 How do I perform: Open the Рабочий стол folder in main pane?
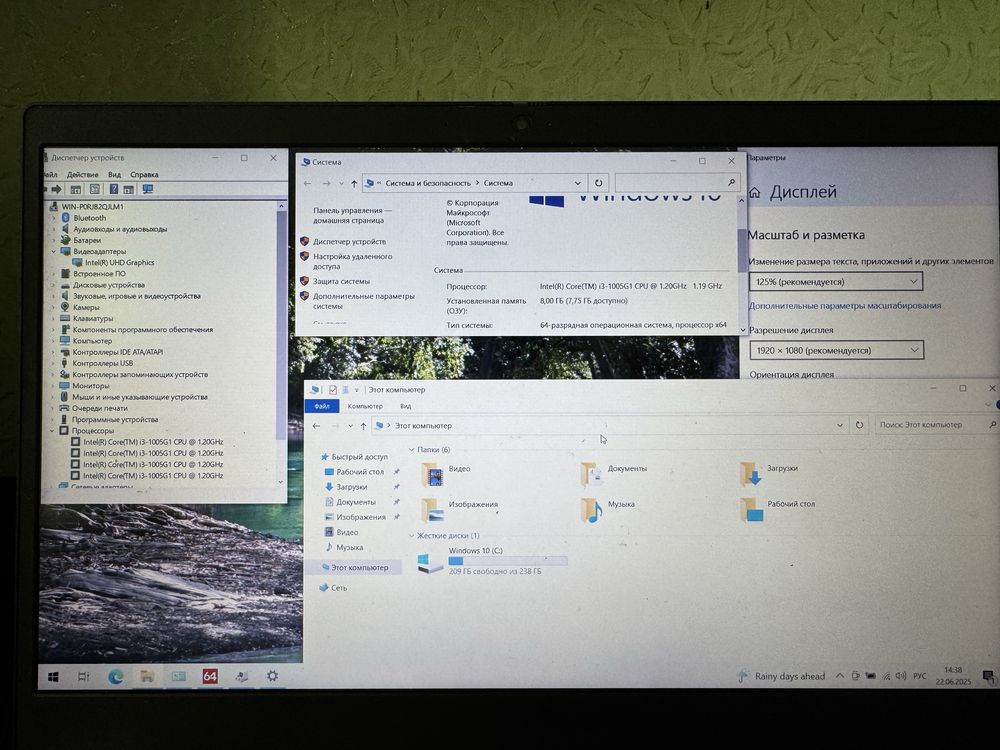tap(777, 510)
